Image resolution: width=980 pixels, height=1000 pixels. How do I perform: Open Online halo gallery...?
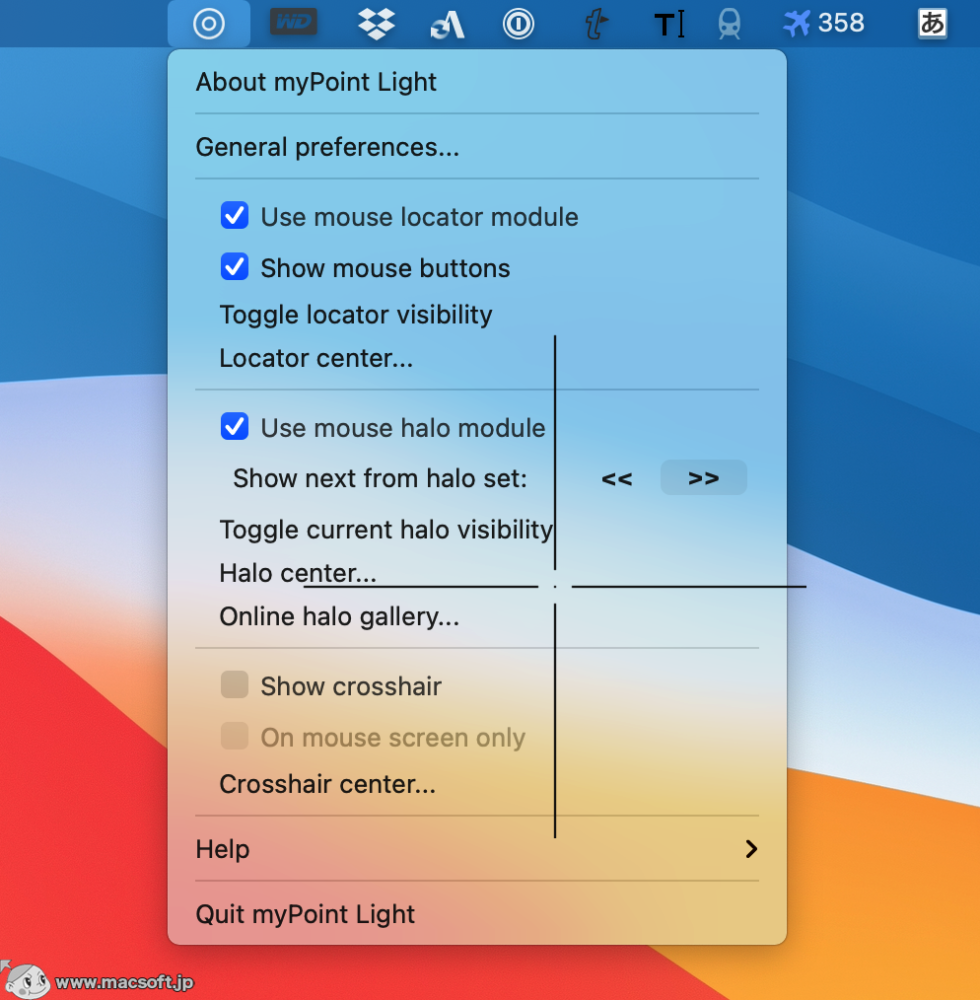tap(339, 617)
